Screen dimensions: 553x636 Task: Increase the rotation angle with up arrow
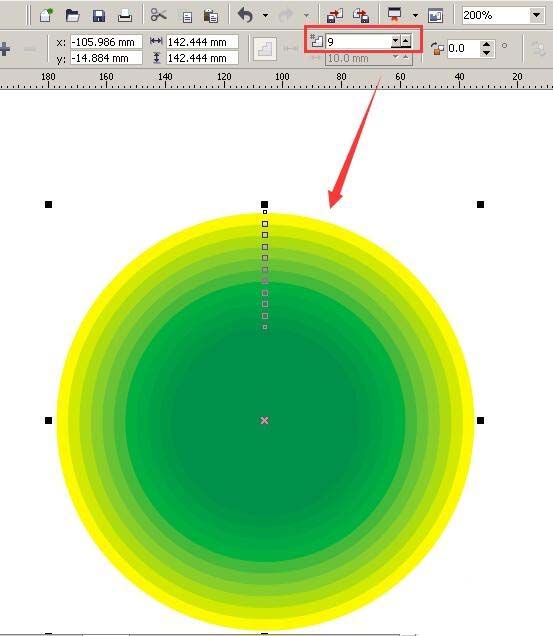coord(487,44)
